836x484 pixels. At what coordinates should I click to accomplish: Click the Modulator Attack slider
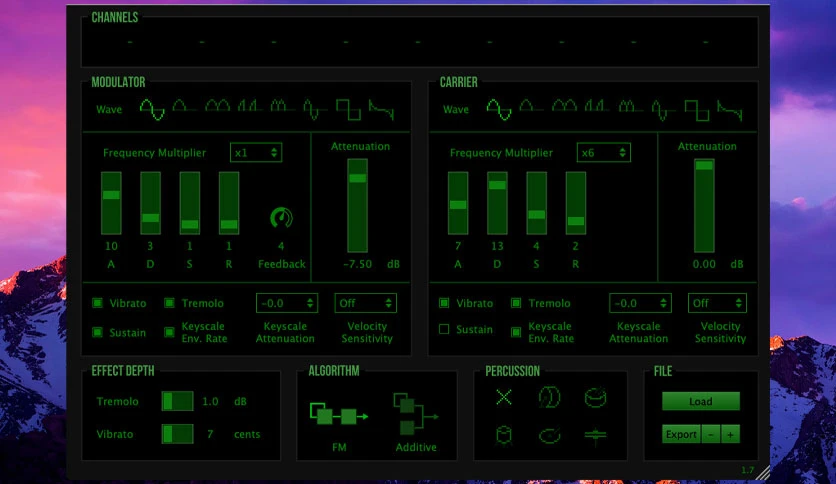[111, 203]
